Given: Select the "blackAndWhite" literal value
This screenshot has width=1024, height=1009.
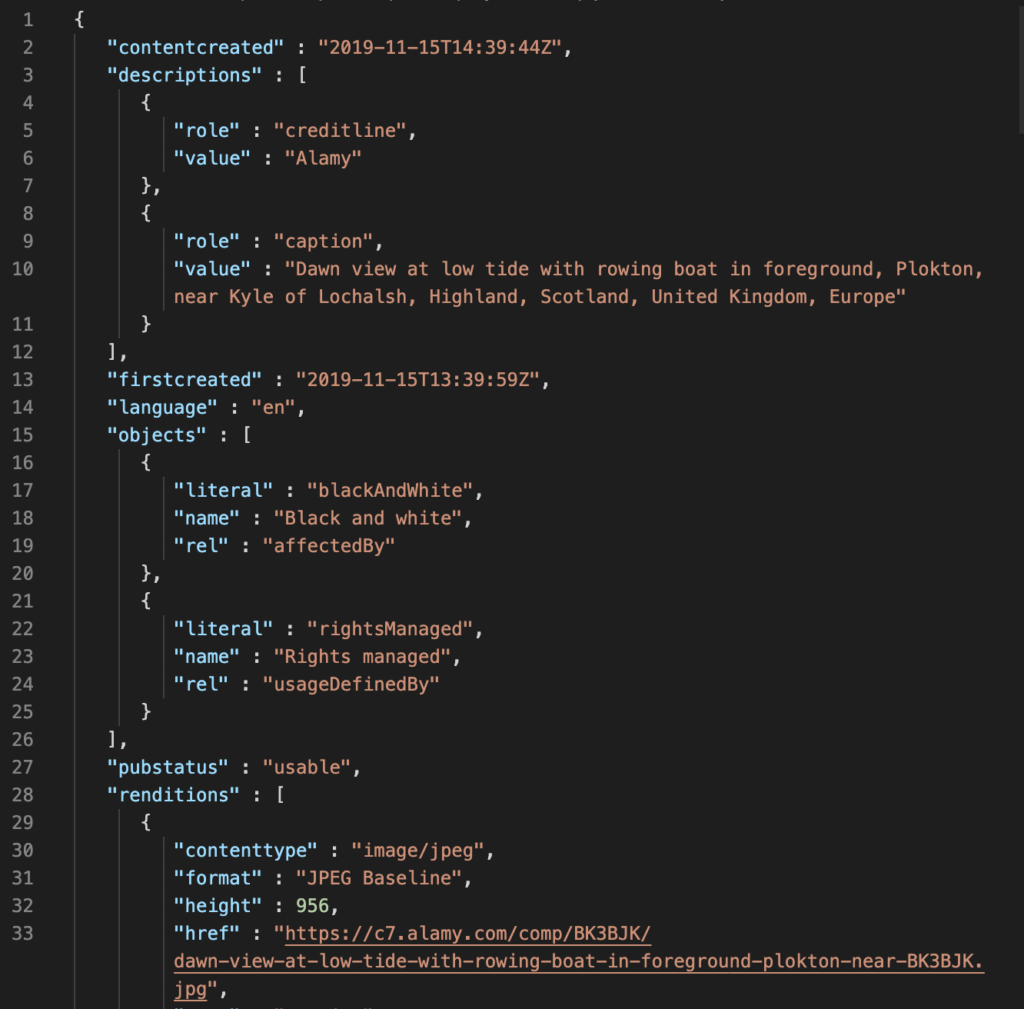Looking at the screenshot, I should pos(390,490).
